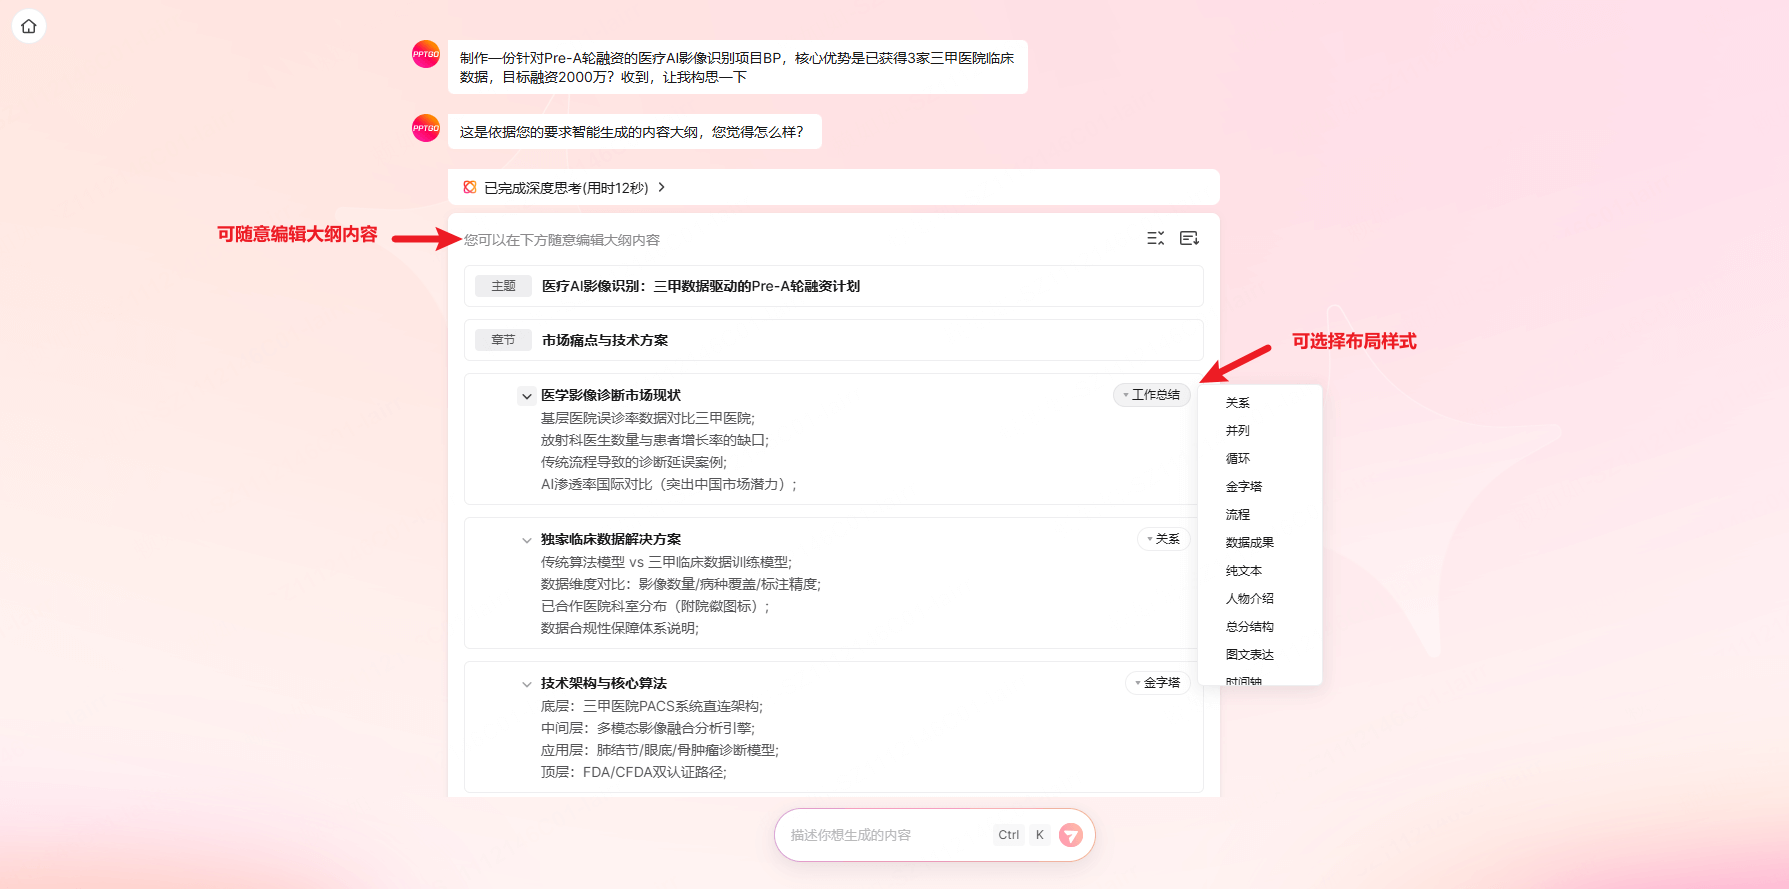Click the 主题 tag label
Image resolution: width=1789 pixels, height=889 pixels.
point(503,286)
